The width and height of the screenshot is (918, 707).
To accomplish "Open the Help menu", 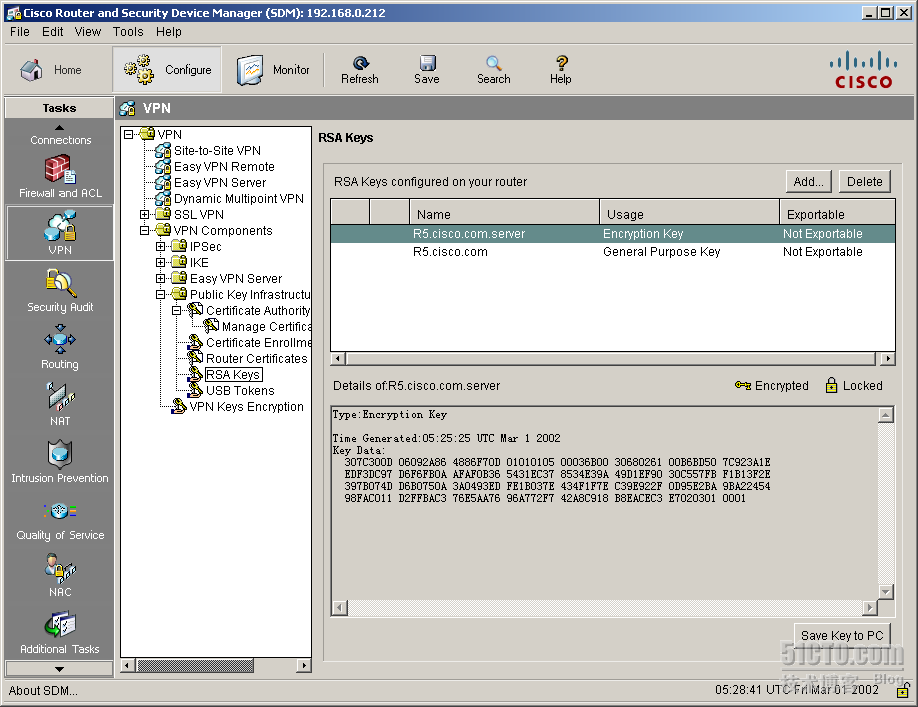I will (x=169, y=32).
